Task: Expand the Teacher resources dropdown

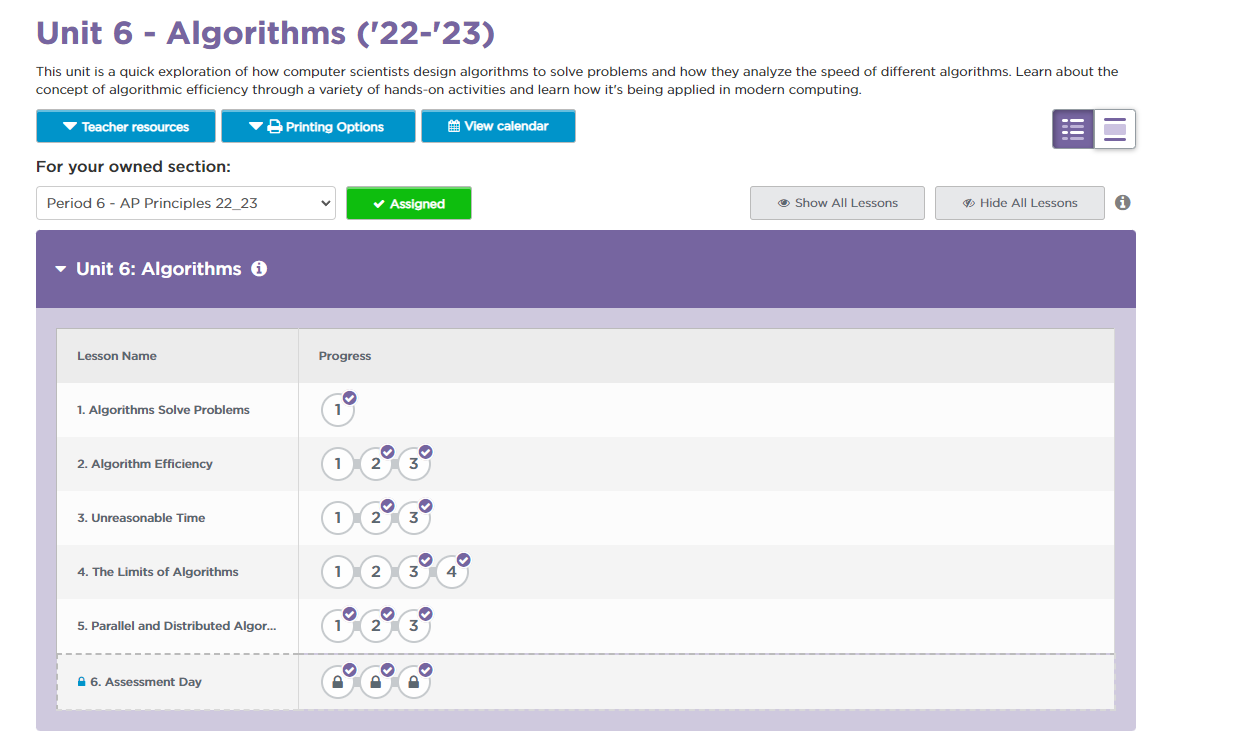Action: (125, 127)
